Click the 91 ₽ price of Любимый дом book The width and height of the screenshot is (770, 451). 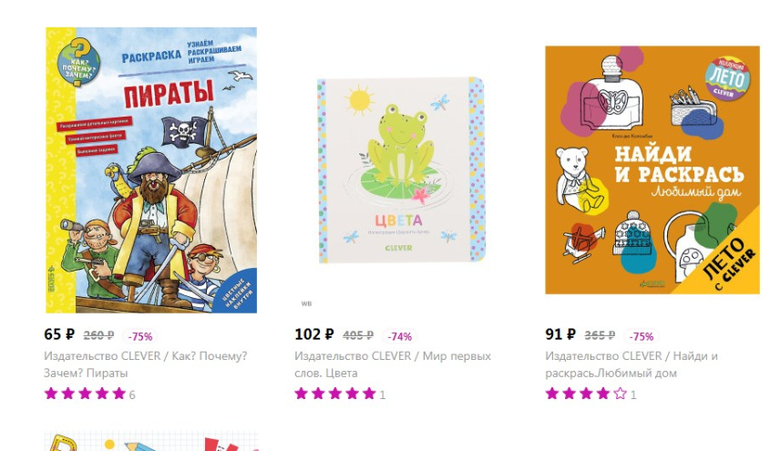tap(560, 335)
